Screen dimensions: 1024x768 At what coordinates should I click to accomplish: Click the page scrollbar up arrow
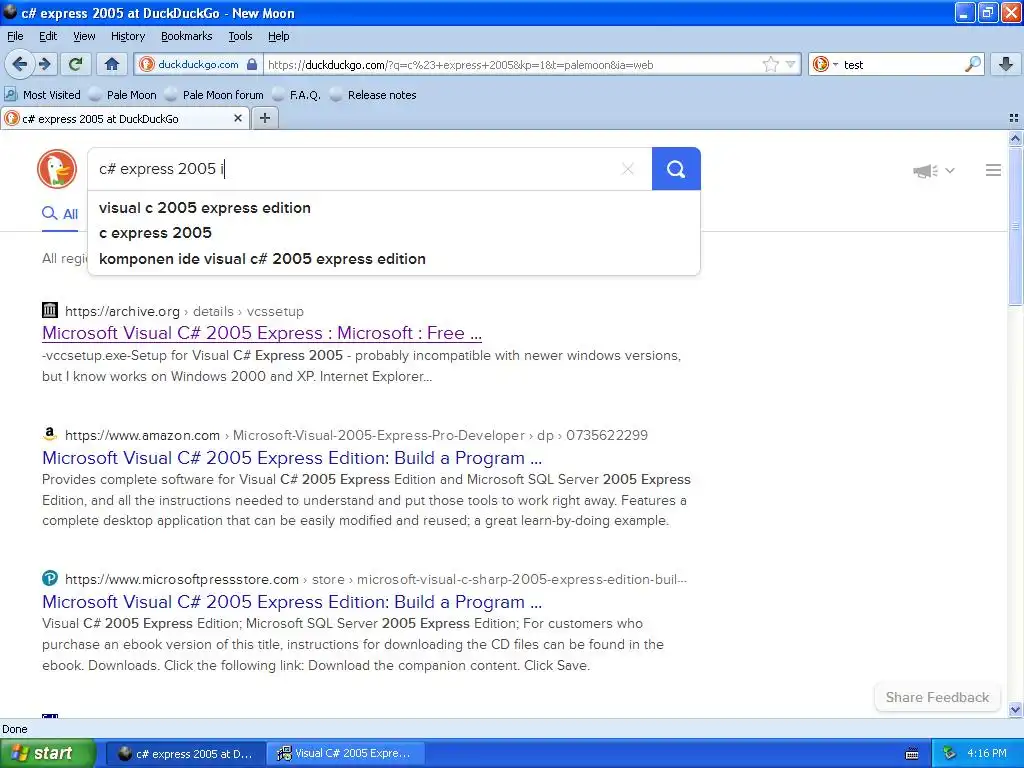tap(1015, 138)
